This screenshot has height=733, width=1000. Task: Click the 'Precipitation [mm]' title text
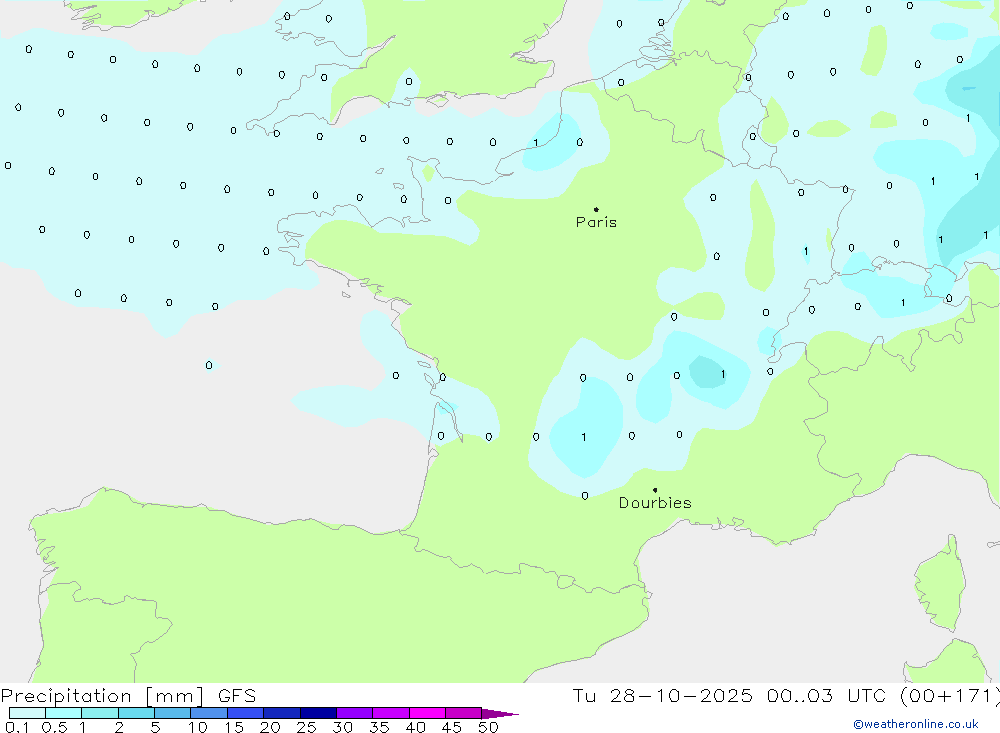click(102, 696)
